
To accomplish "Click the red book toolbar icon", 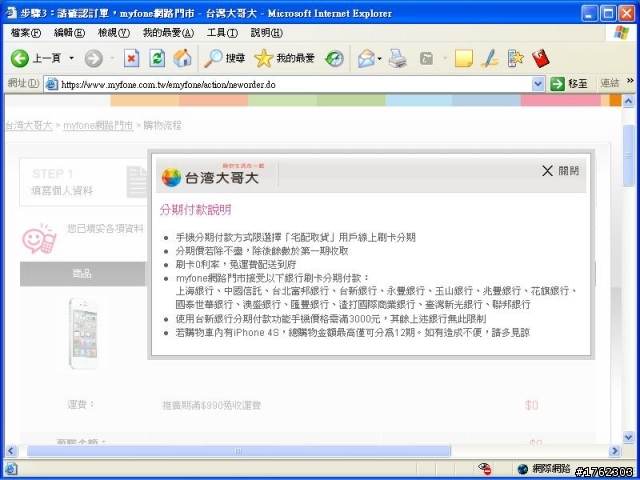I will coord(541,59).
